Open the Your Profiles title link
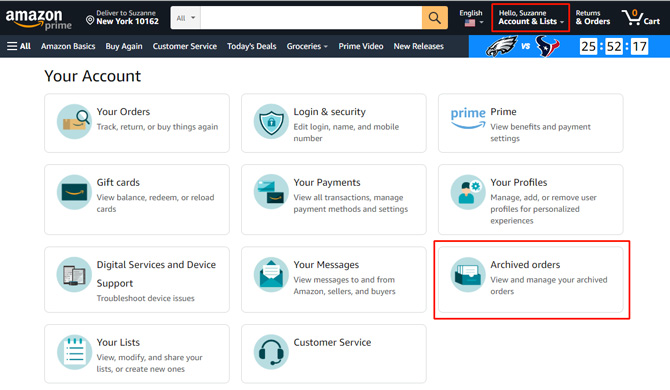The image size is (670, 390). click(519, 183)
